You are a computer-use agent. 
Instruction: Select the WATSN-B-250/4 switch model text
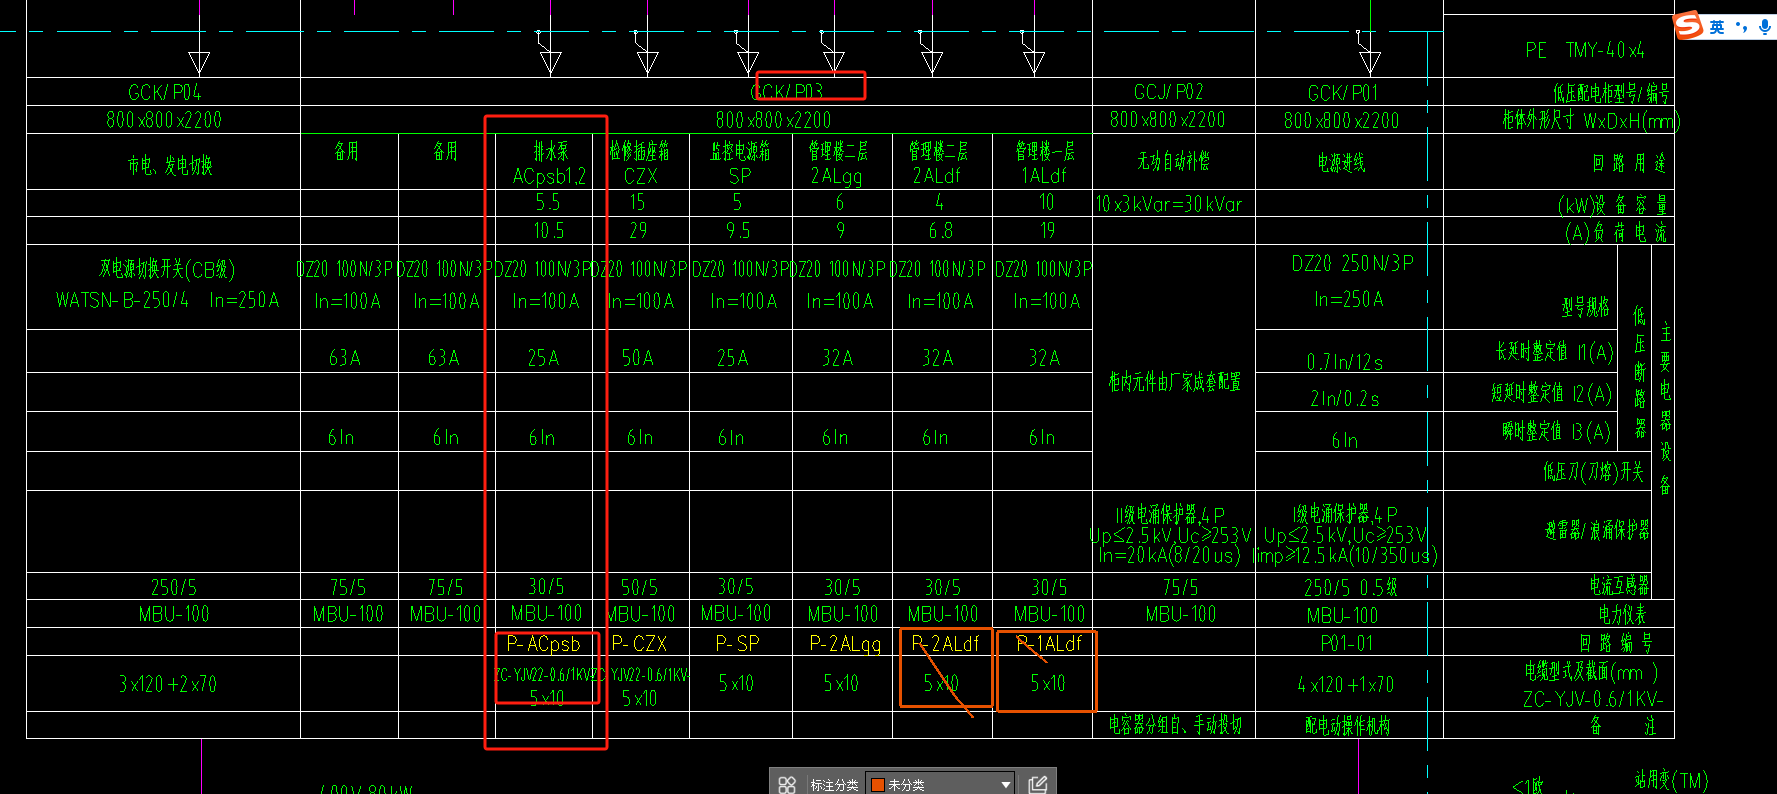pos(122,300)
